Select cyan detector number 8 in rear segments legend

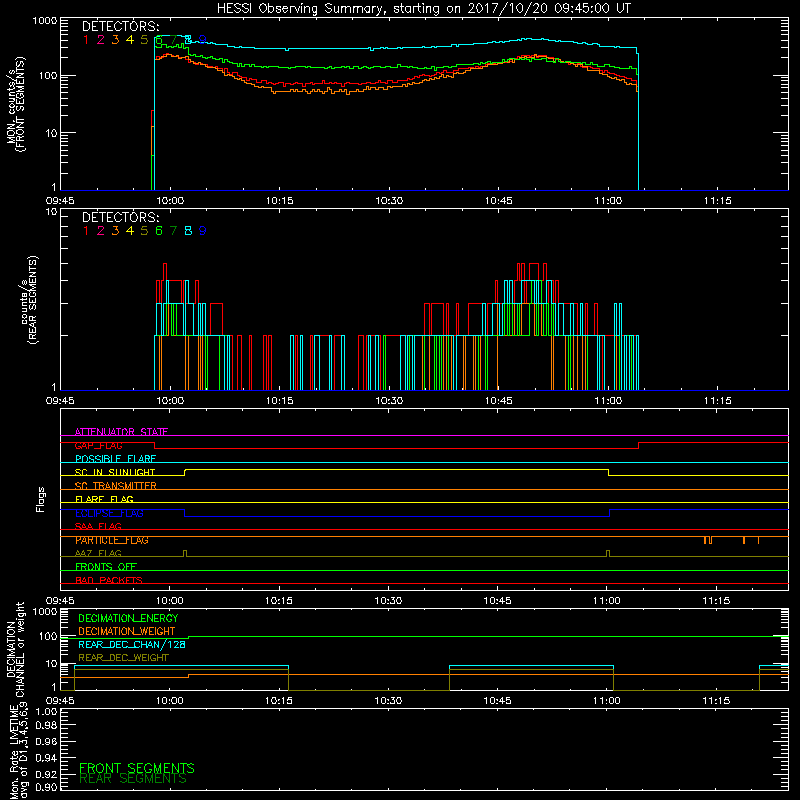tap(188, 231)
